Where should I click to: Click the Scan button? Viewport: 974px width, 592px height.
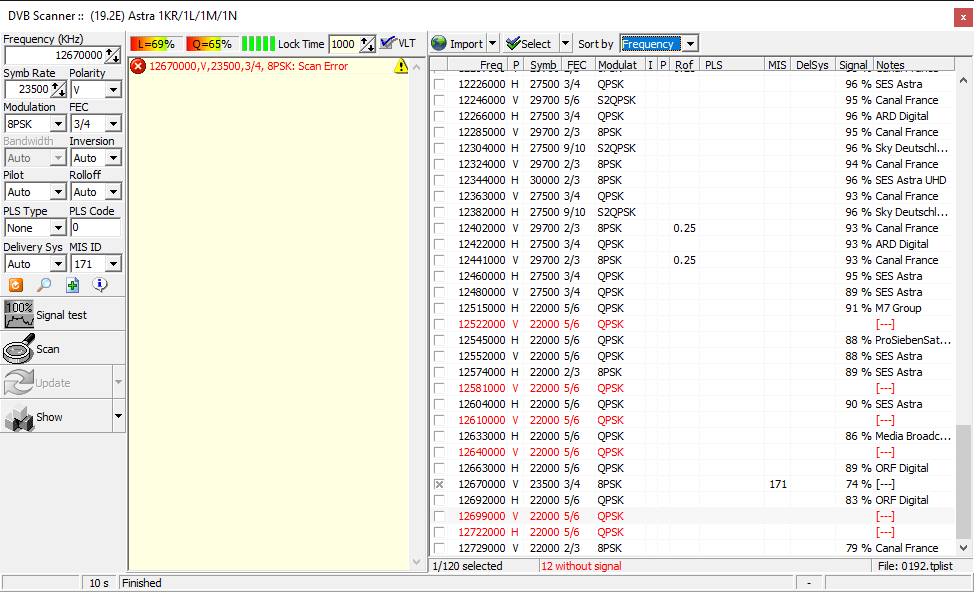click(x=63, y=349)
